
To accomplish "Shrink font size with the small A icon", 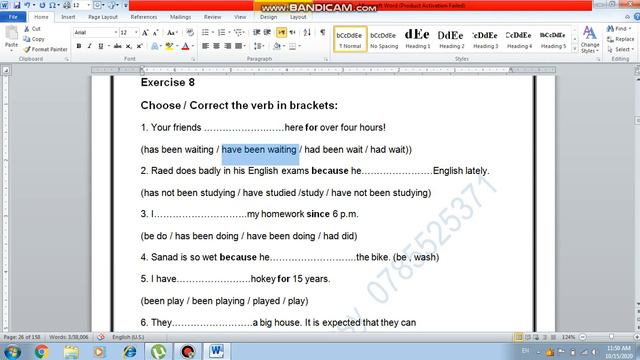I will pos(156,33).
